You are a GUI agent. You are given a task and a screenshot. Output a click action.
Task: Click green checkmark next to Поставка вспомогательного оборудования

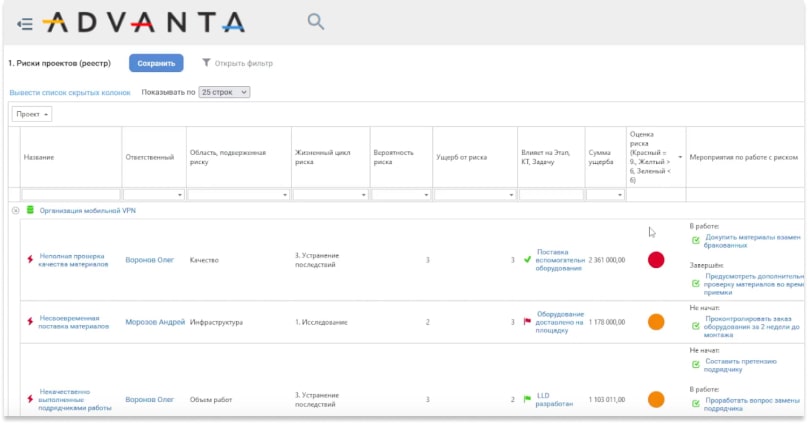coord(527,260)
